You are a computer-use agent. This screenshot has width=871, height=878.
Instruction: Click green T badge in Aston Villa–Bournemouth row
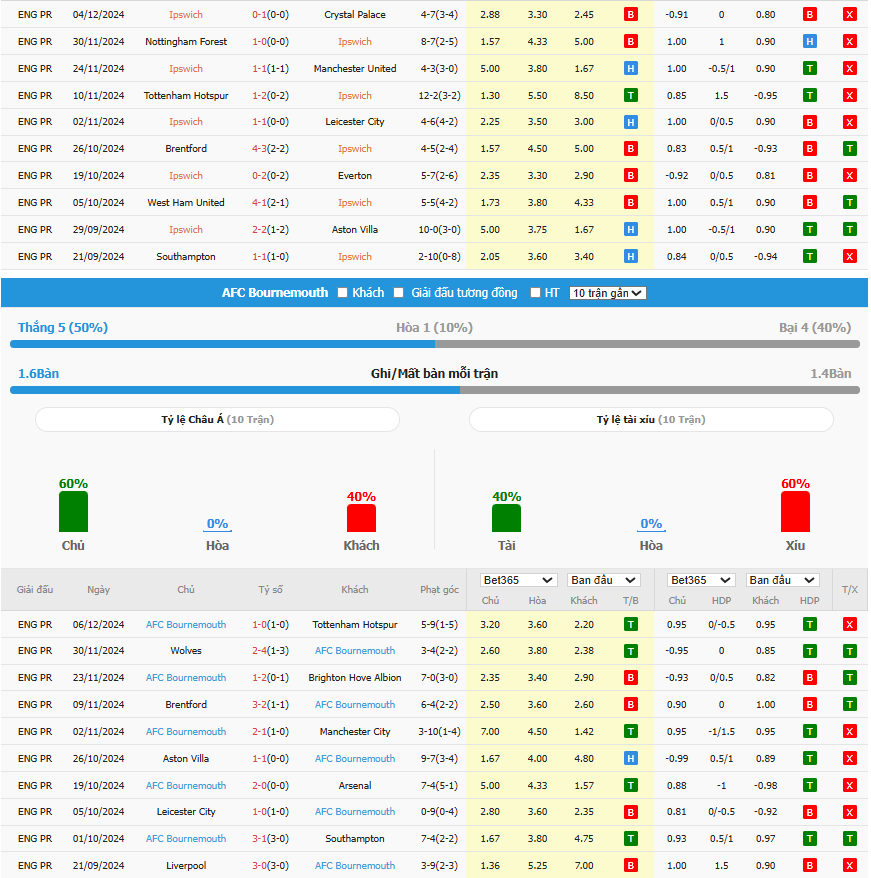tap(809, 758)
